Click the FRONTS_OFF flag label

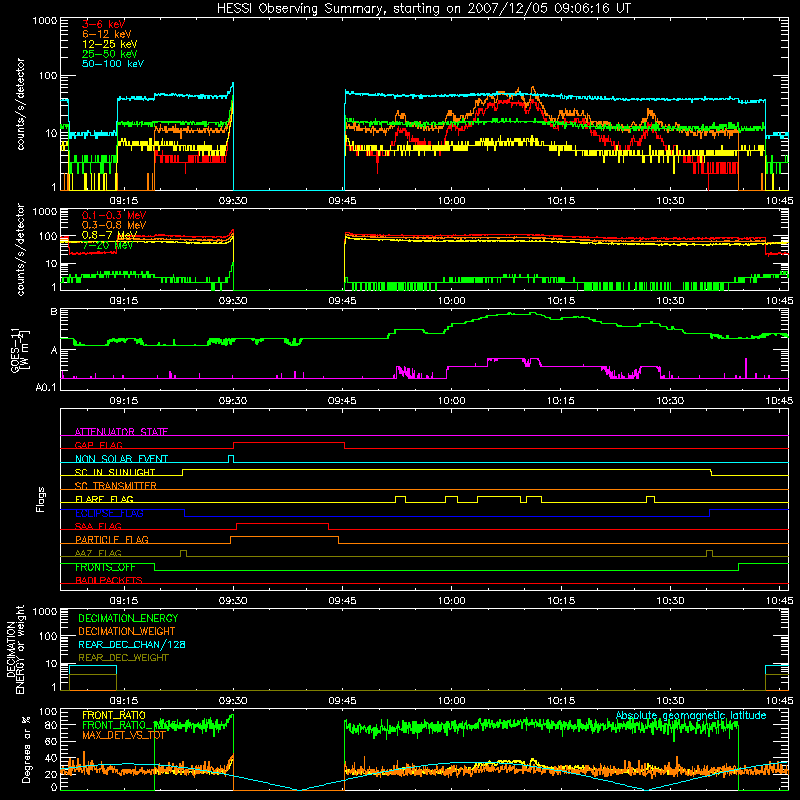pos(105,567)
